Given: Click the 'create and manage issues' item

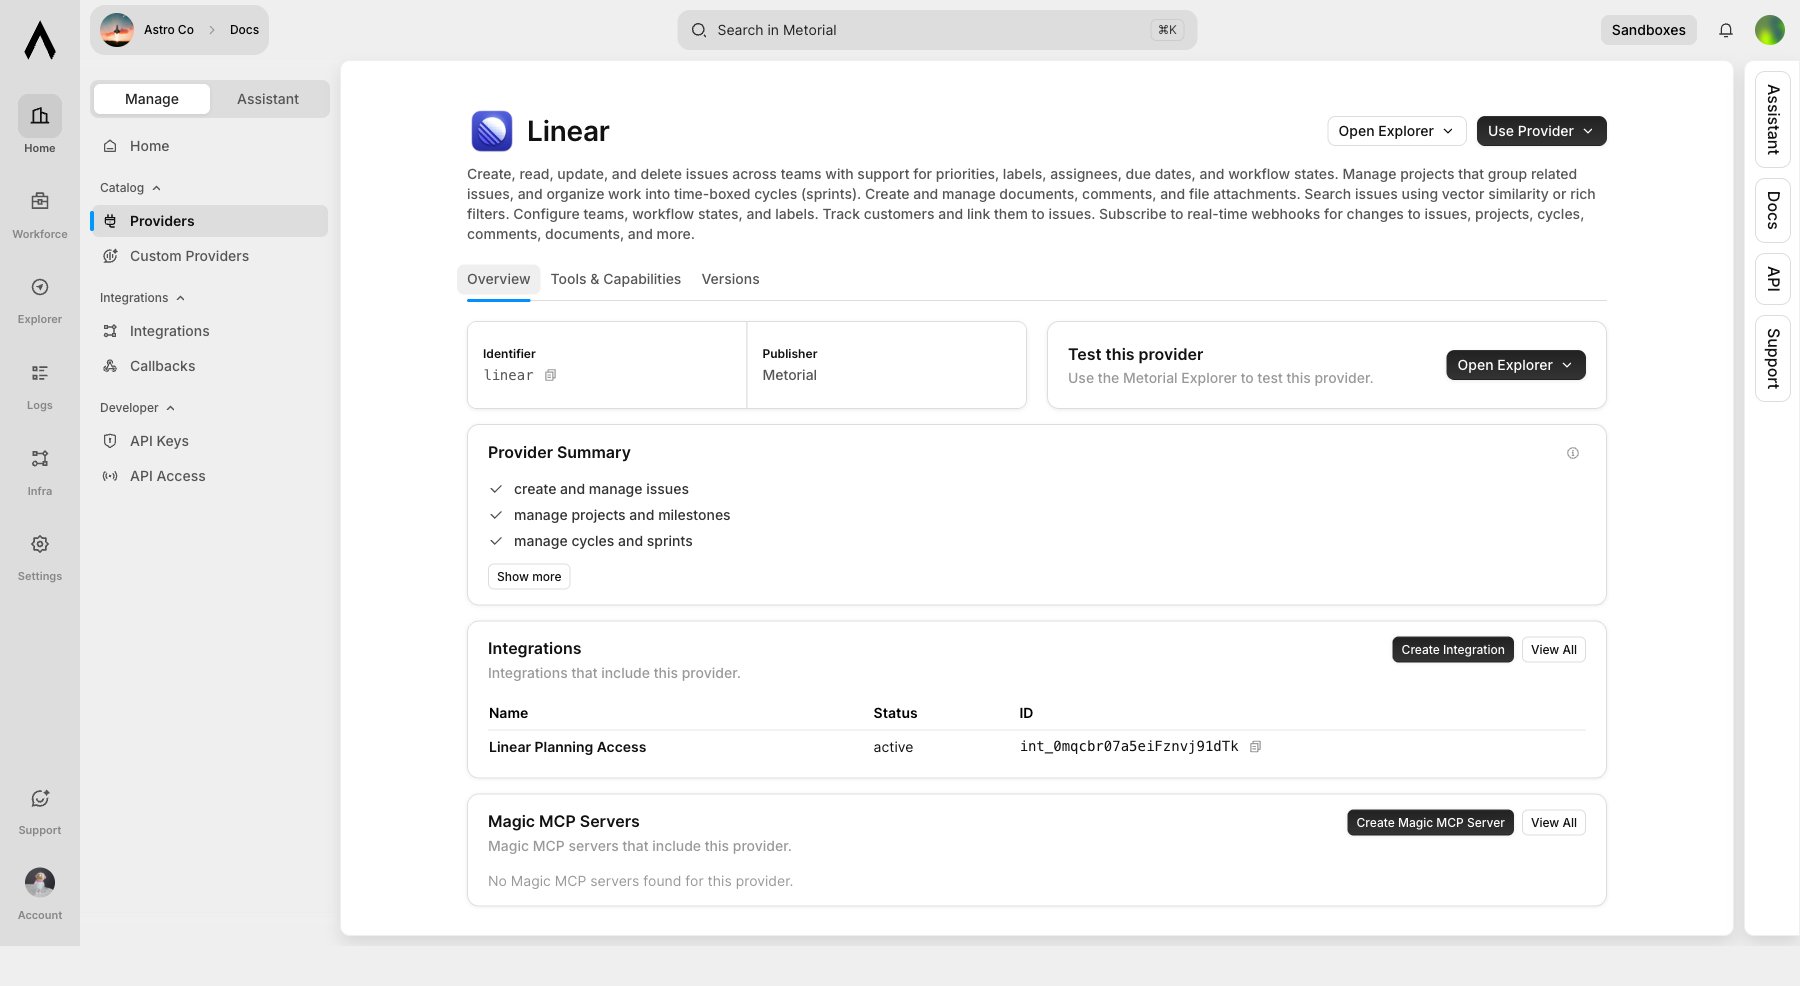Looking at the screenshot, I should click(x=601, y=489).
